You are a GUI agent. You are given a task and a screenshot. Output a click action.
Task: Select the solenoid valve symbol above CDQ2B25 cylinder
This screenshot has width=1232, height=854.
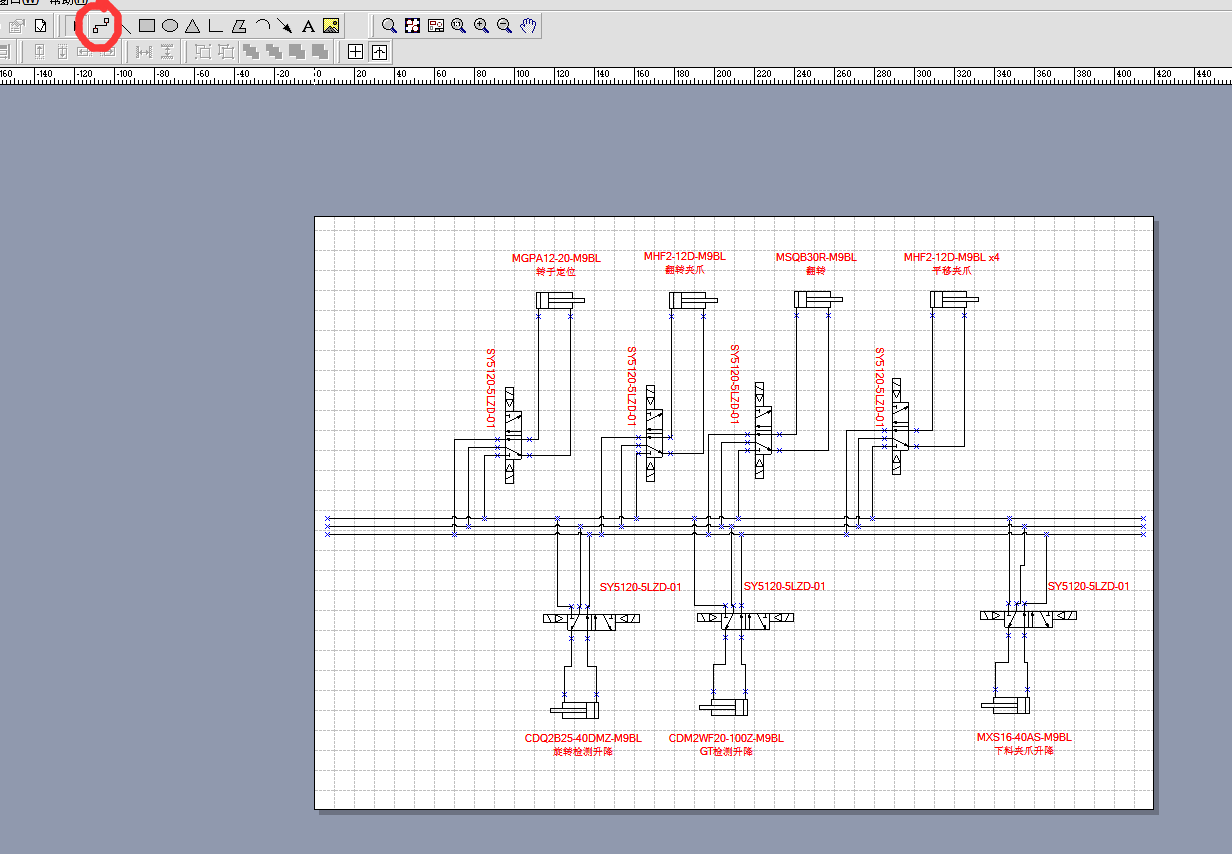(x=591, y=620)
